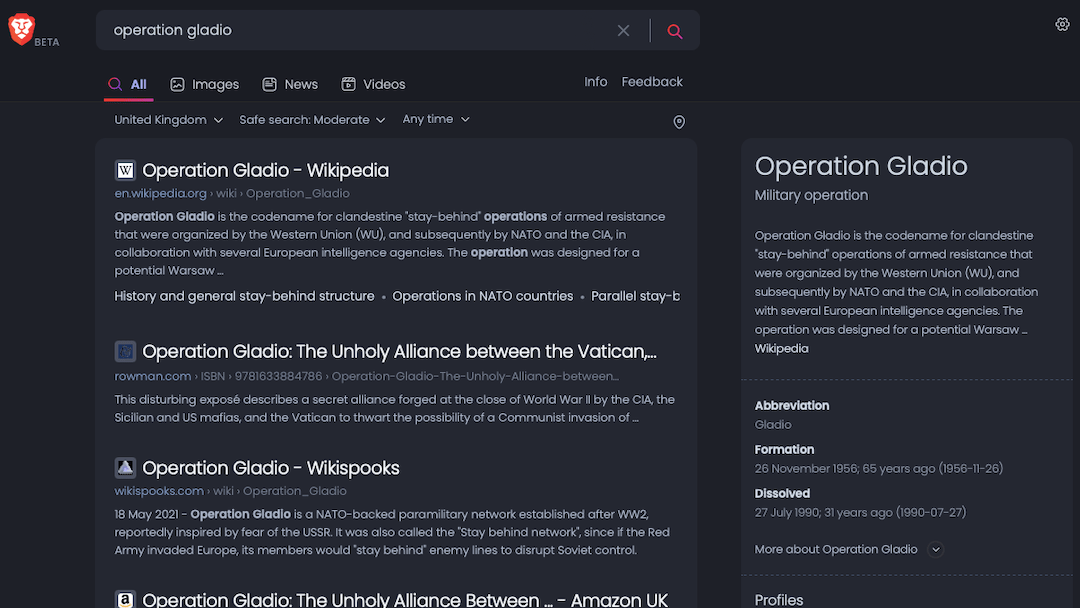
Task: Clear the search query with X
Action: click(623, 30)
